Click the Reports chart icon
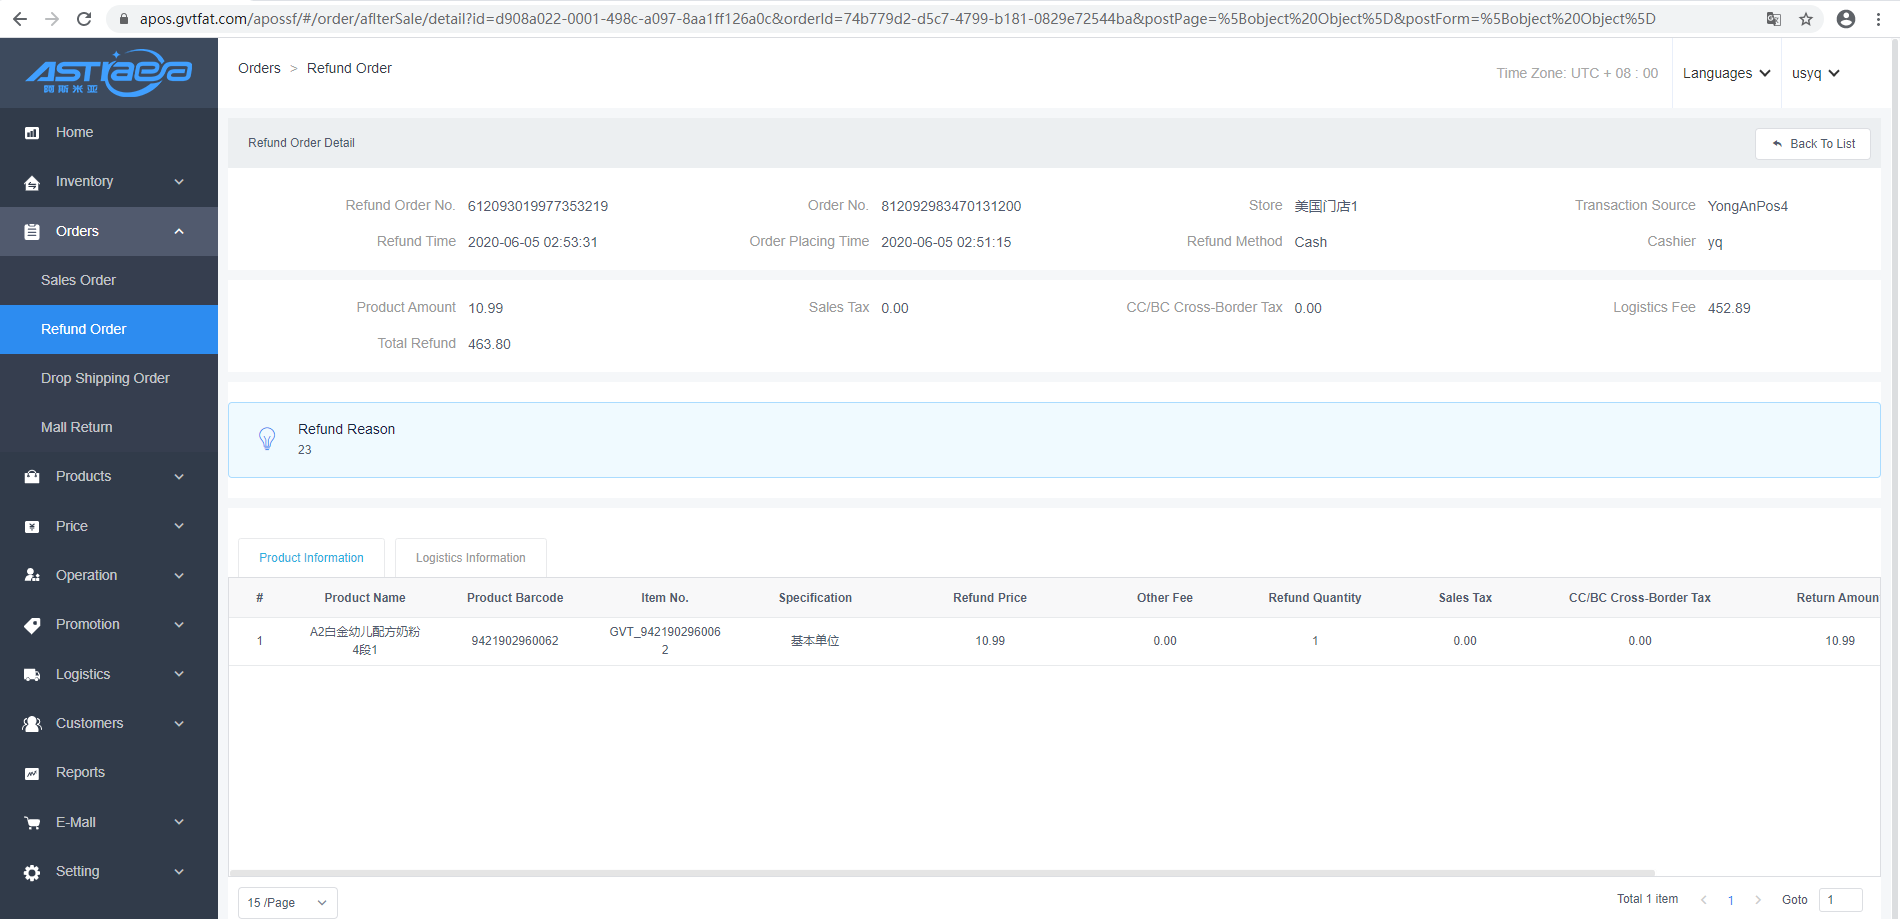1900x919 pixels. pos(32,773)
